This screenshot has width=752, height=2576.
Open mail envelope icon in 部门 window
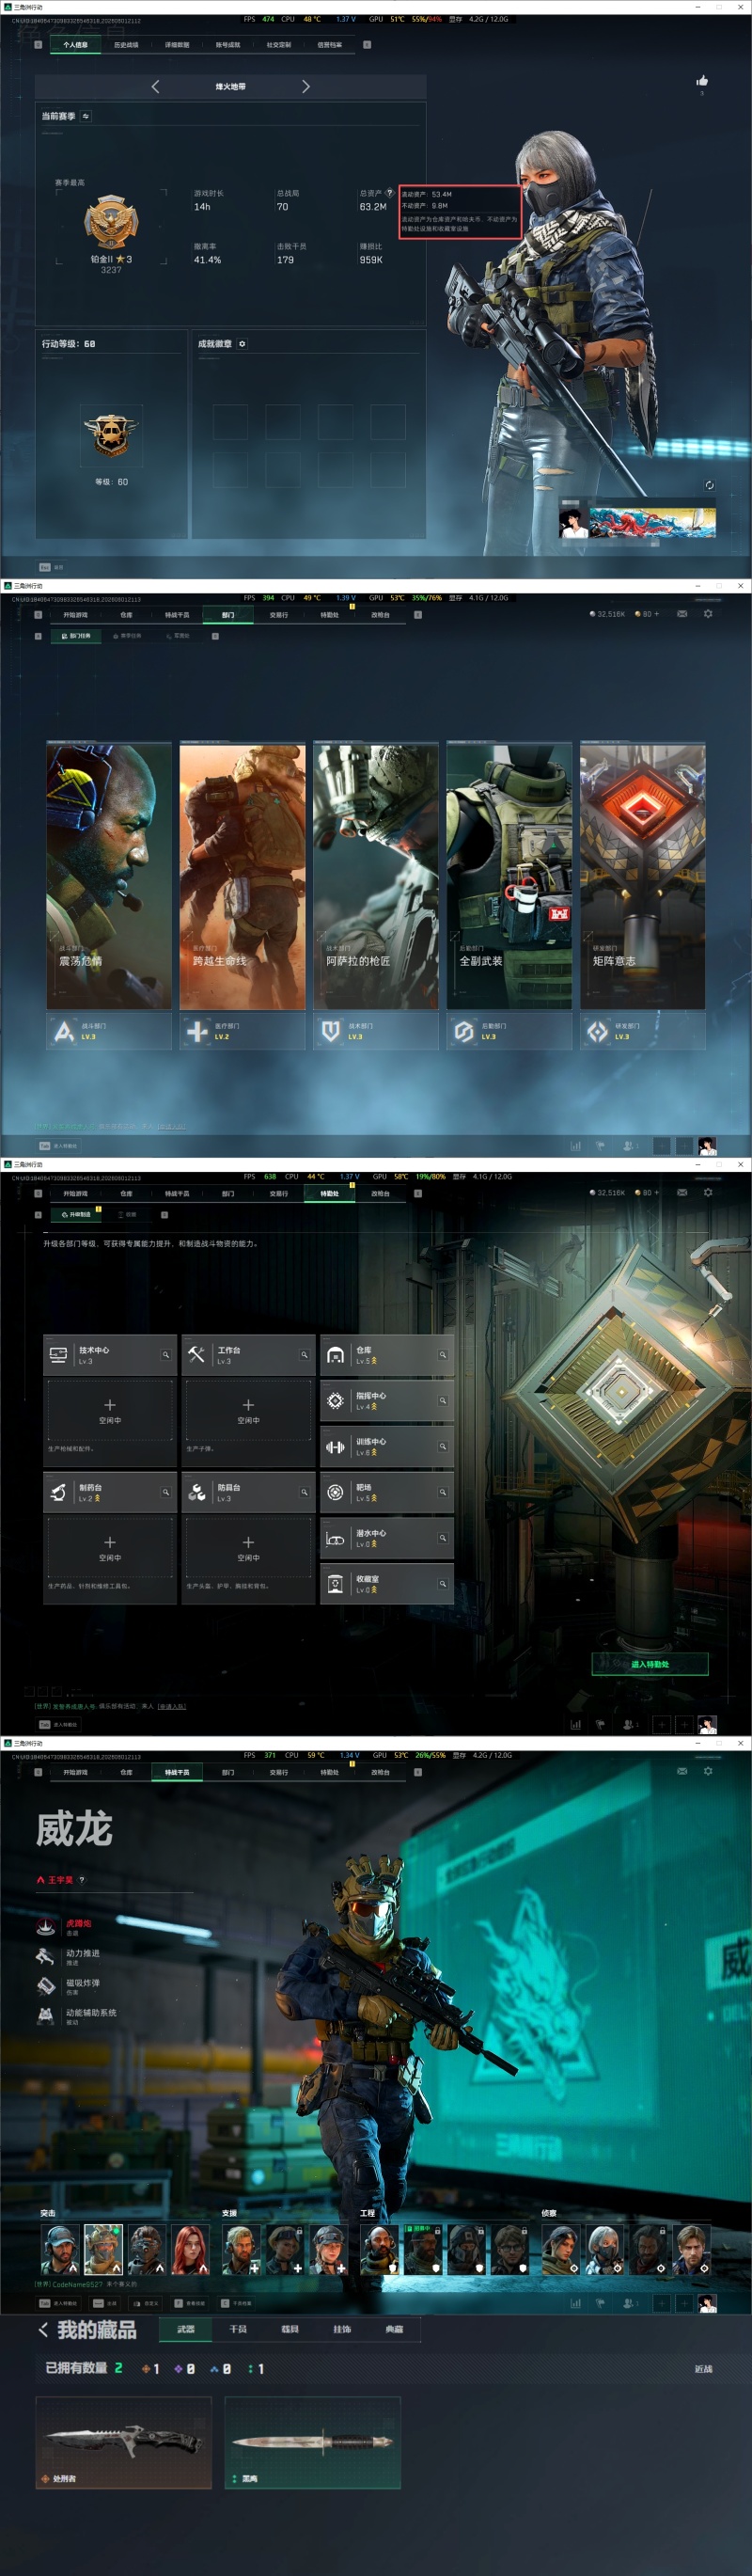pos(682,614)
